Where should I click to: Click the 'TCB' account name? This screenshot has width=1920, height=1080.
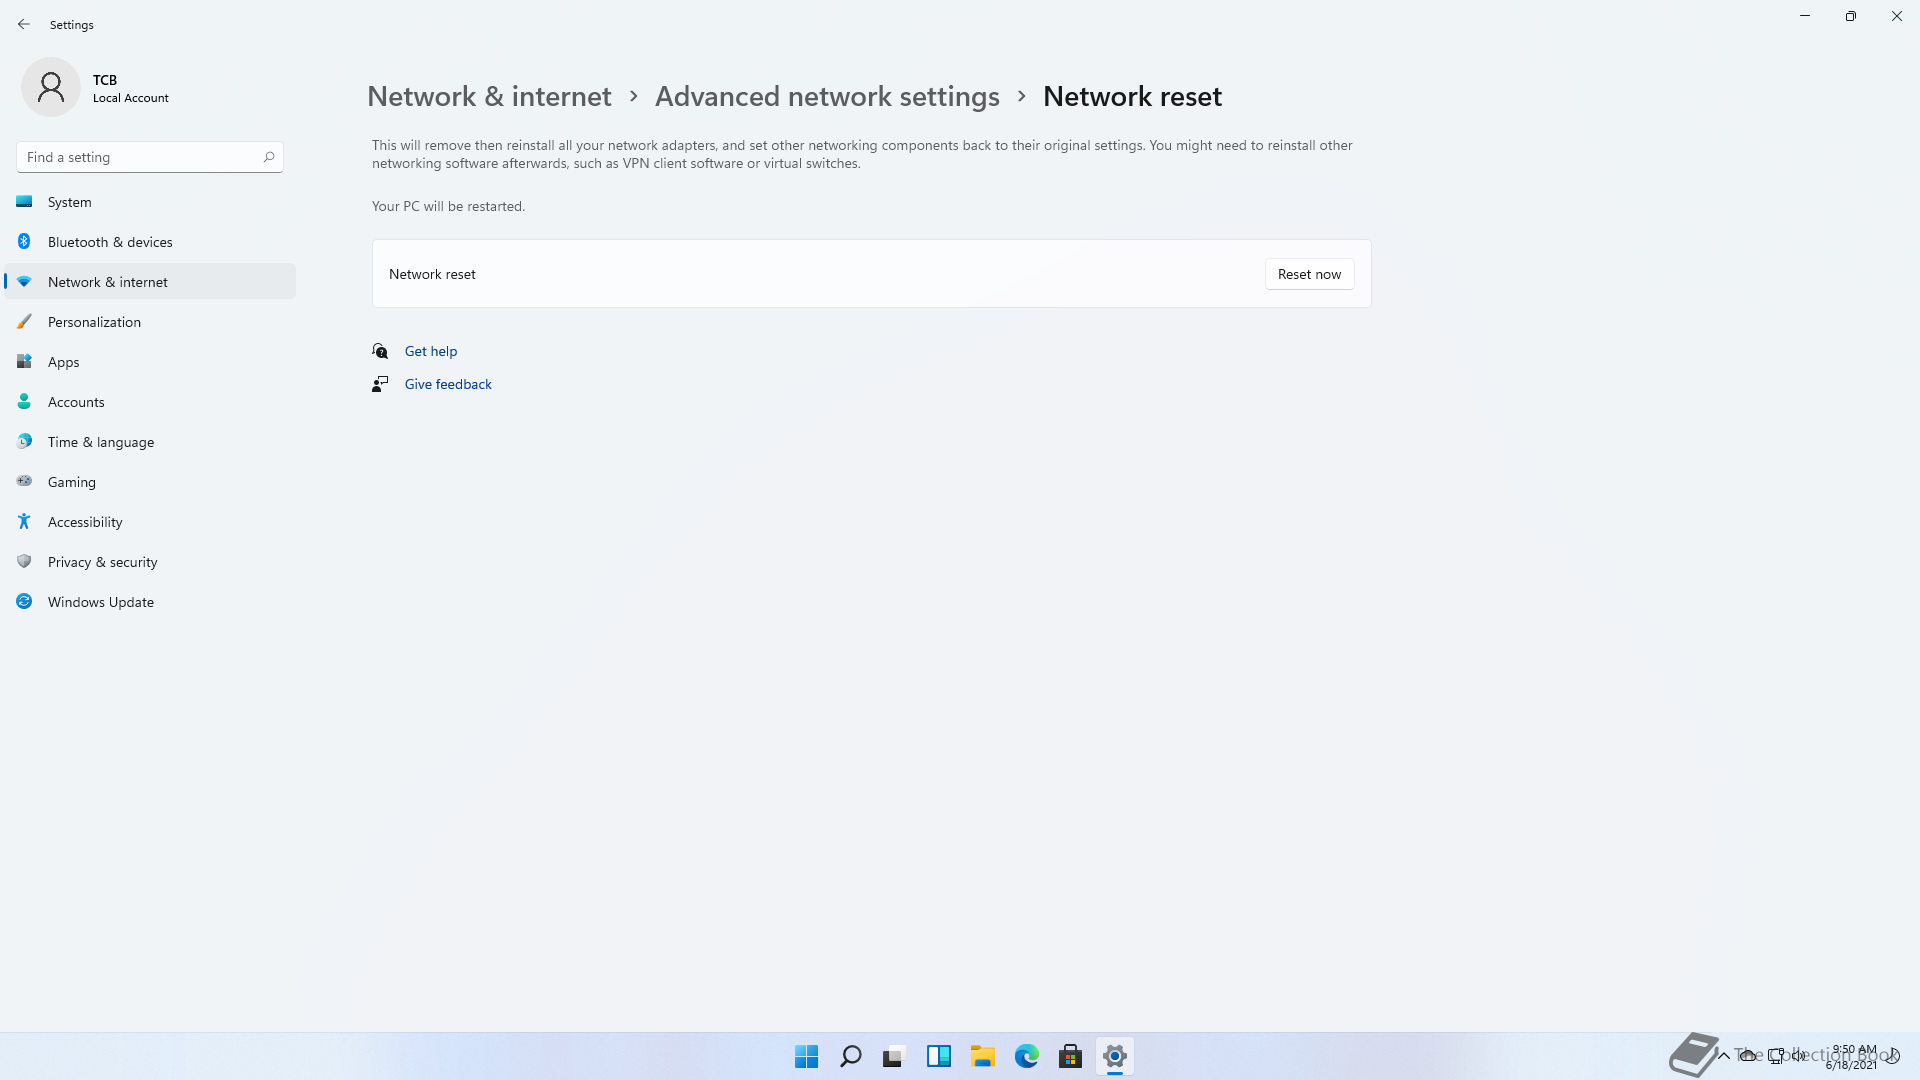pos(105,80)
